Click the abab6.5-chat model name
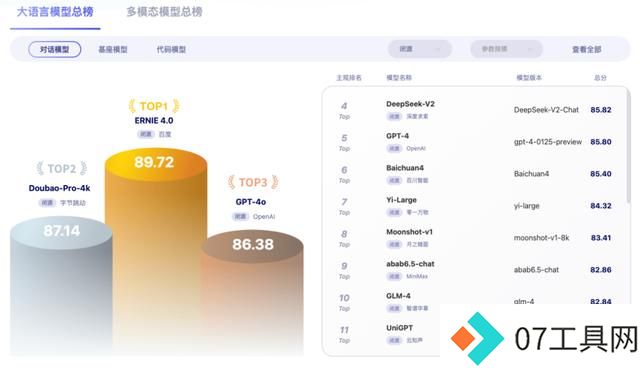The width and height of the screenshot is (640, 372). click(410, 264)
